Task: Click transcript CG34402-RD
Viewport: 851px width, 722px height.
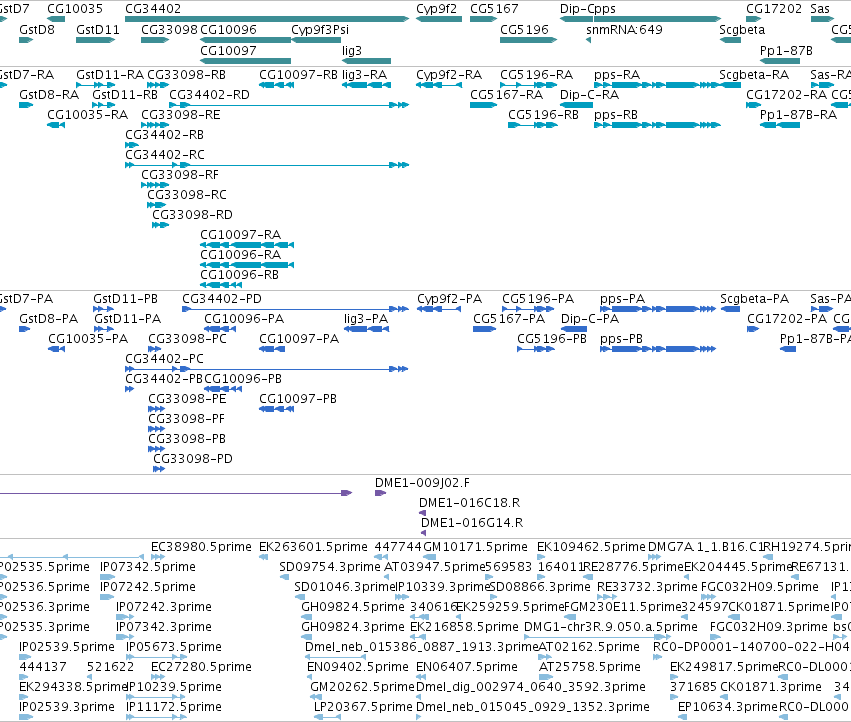Action: point(289,105)
